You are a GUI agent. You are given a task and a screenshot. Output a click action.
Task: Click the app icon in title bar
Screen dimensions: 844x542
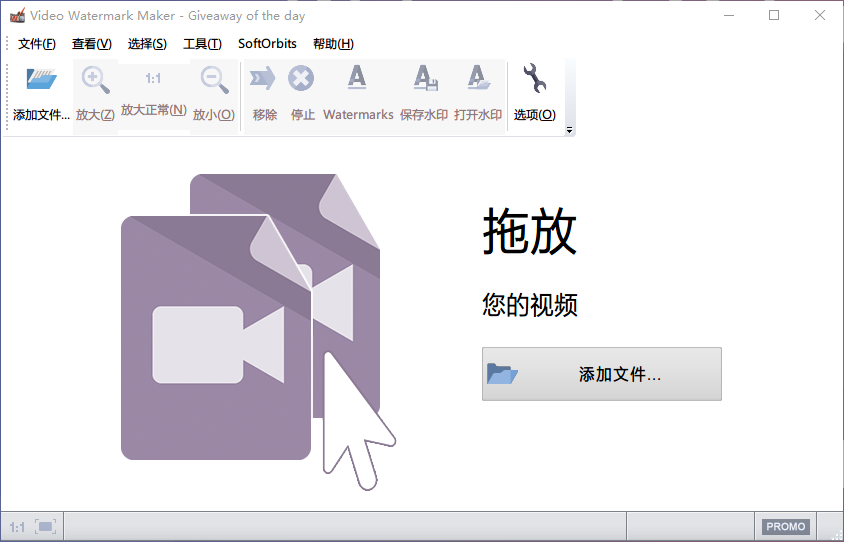coord(17,16)
